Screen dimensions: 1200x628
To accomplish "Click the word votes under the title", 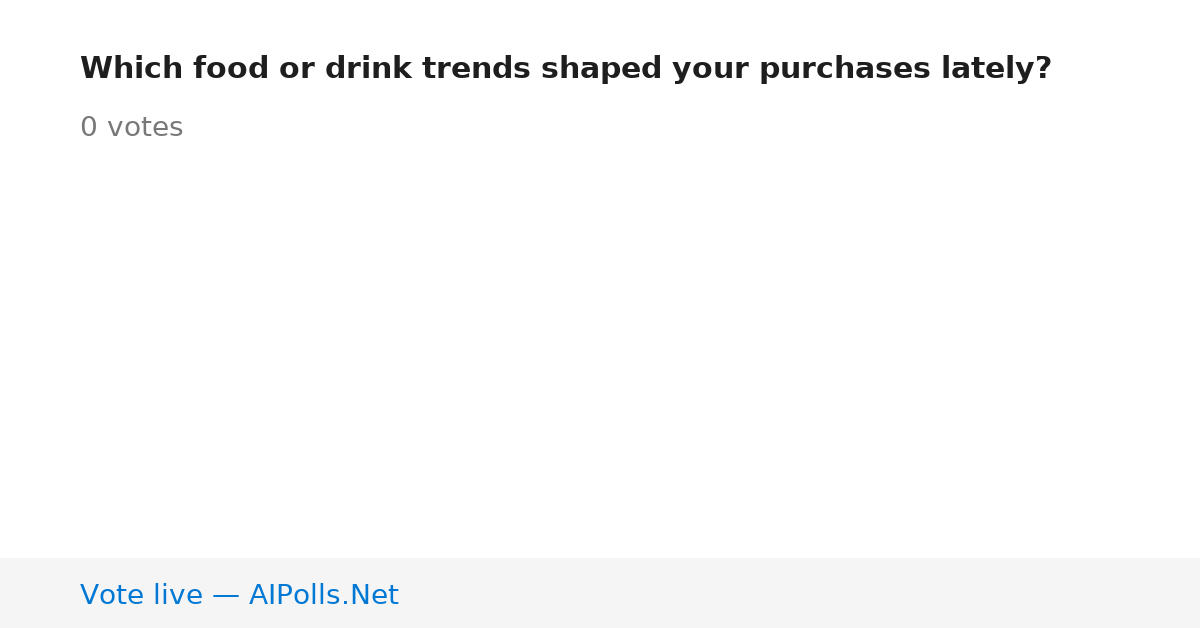I will tap(145, 128).
